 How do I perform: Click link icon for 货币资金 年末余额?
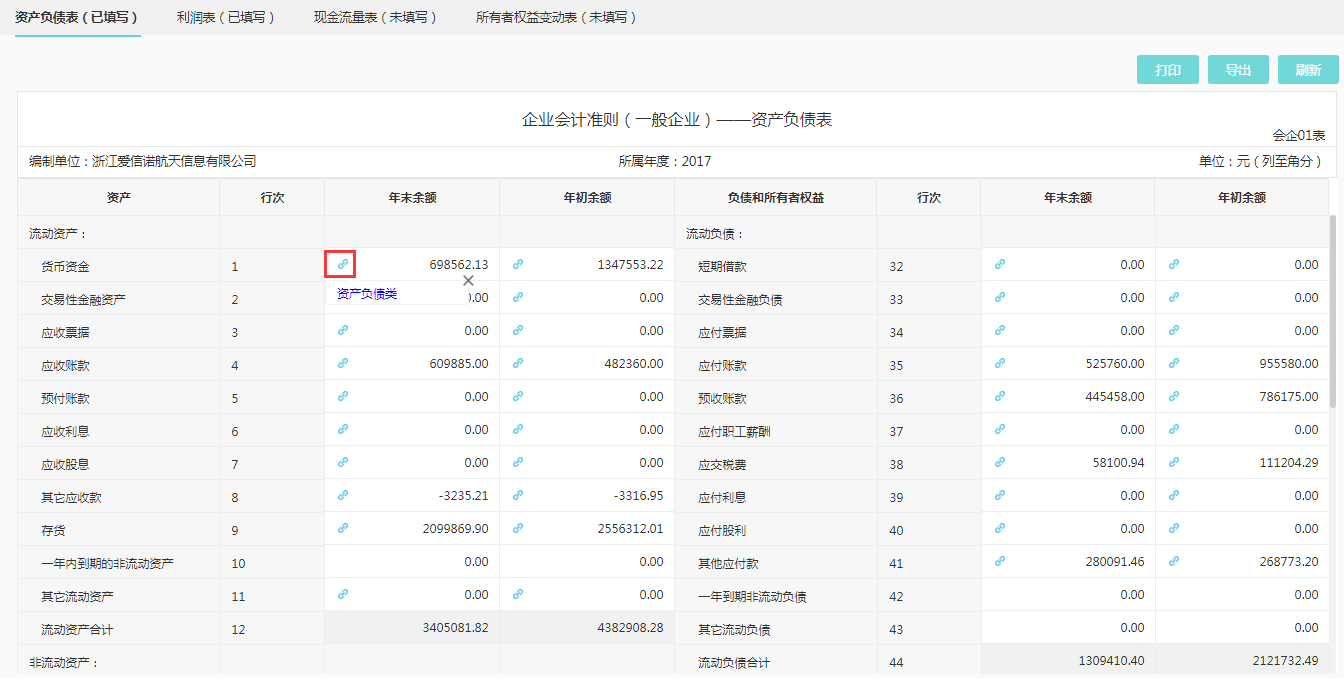tap(342, 264)
